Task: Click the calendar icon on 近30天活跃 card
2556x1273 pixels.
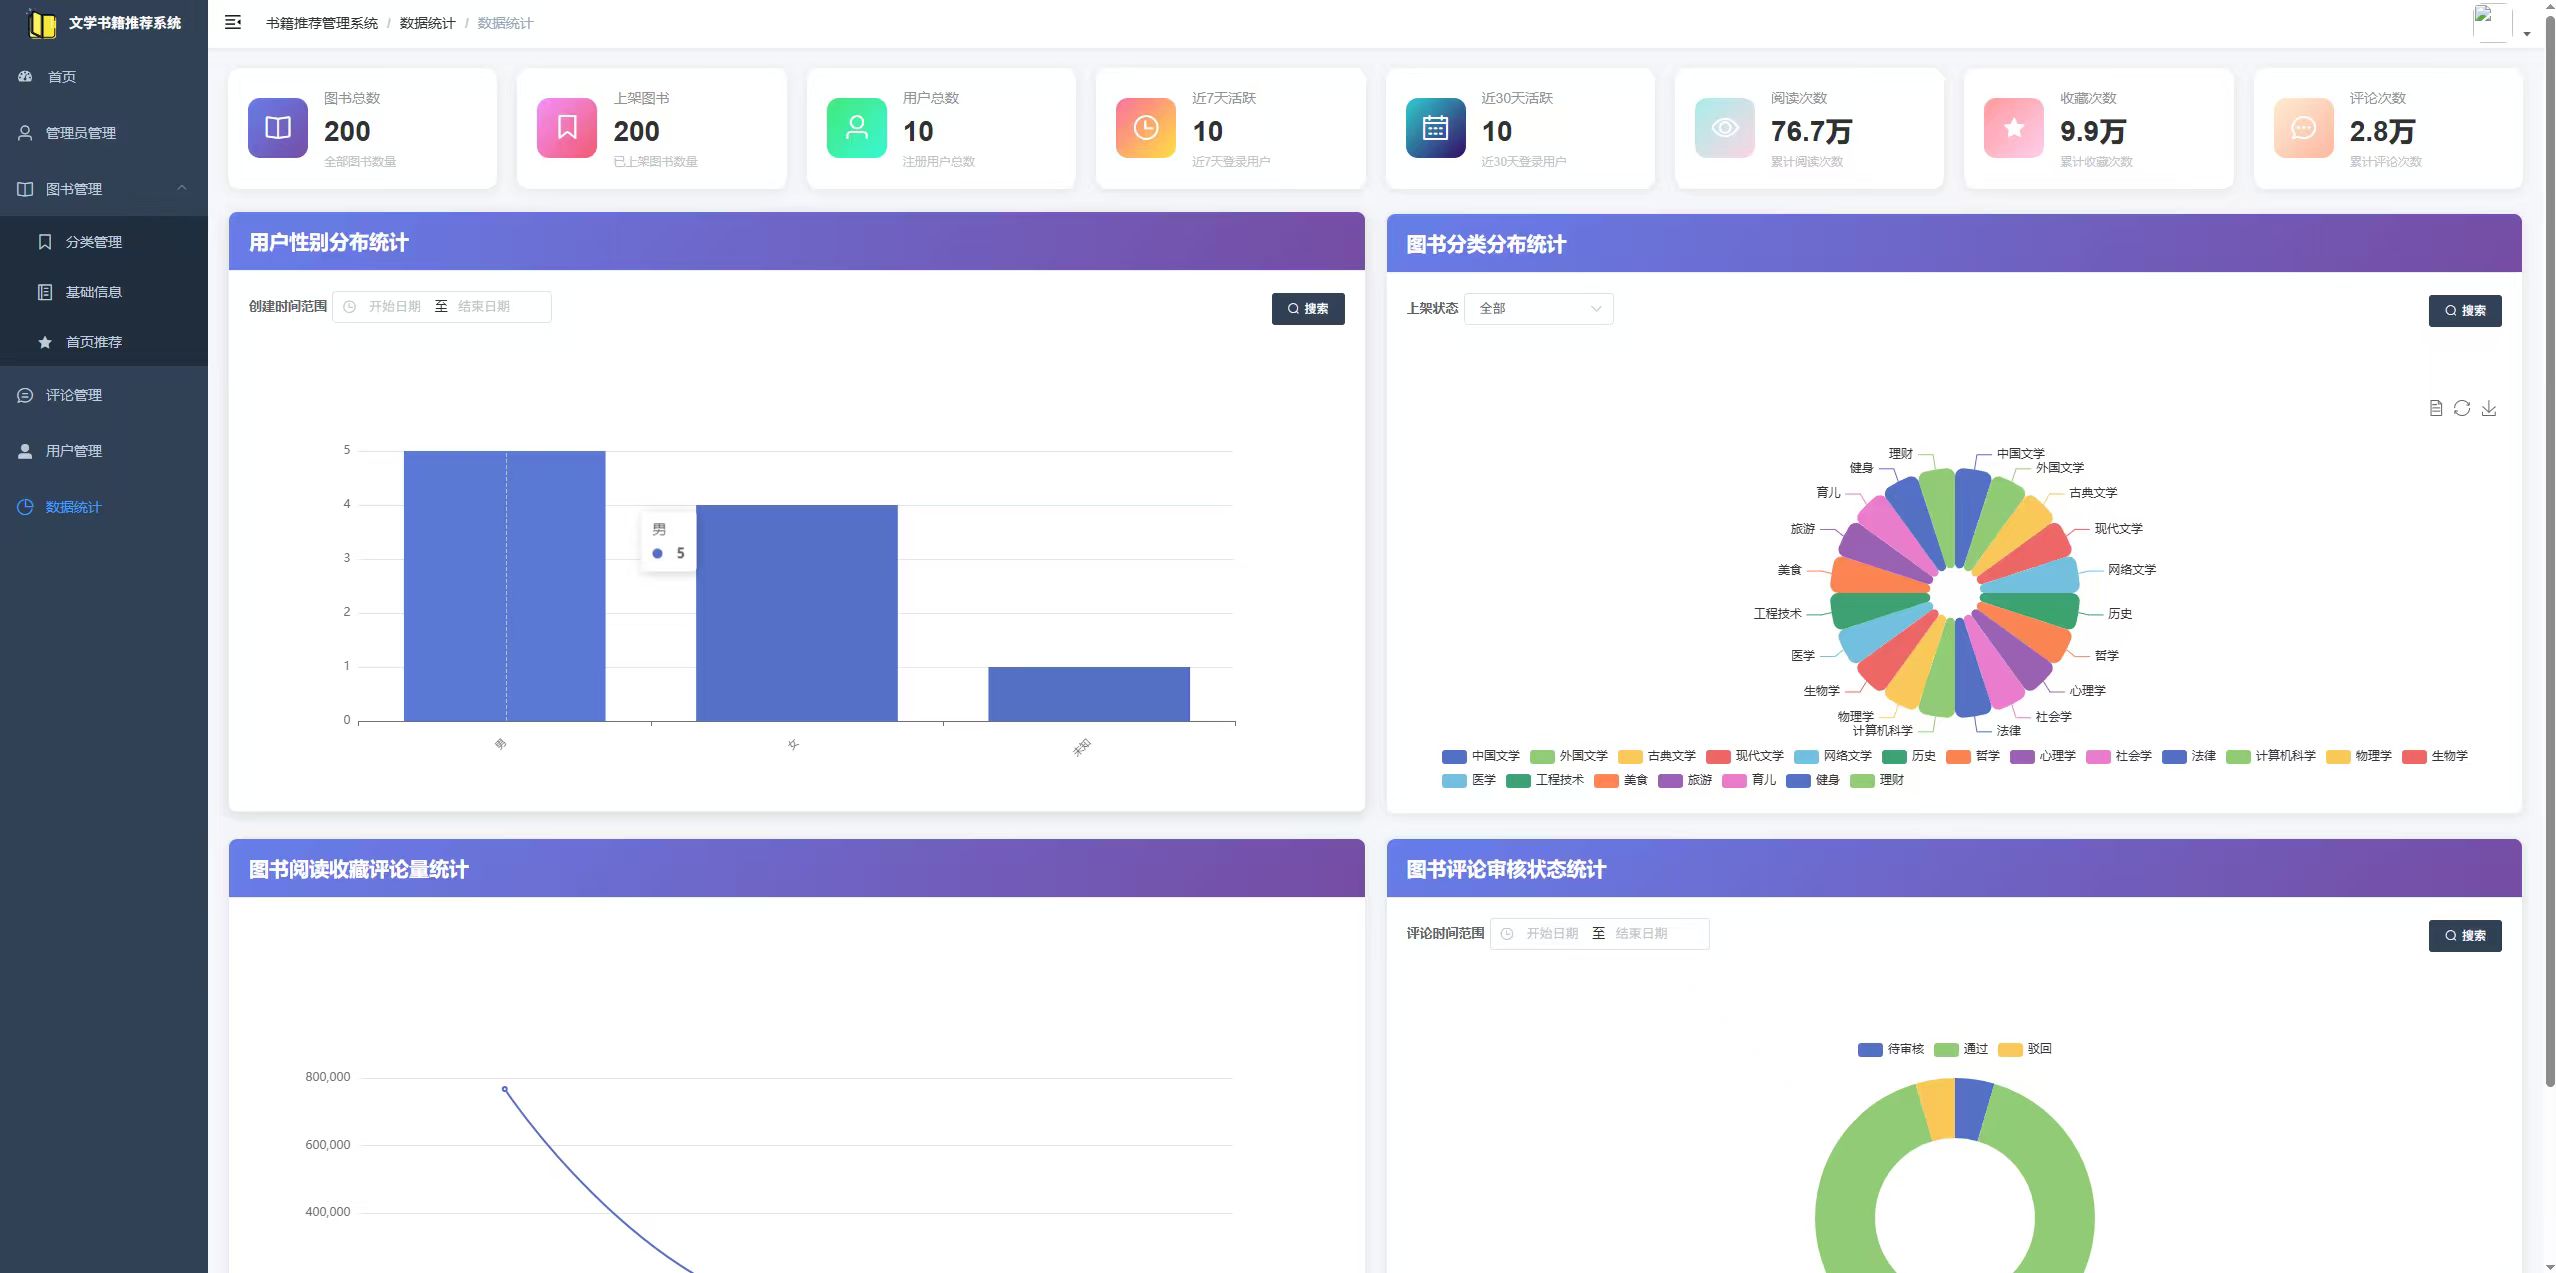Action: click(1436, 128)
